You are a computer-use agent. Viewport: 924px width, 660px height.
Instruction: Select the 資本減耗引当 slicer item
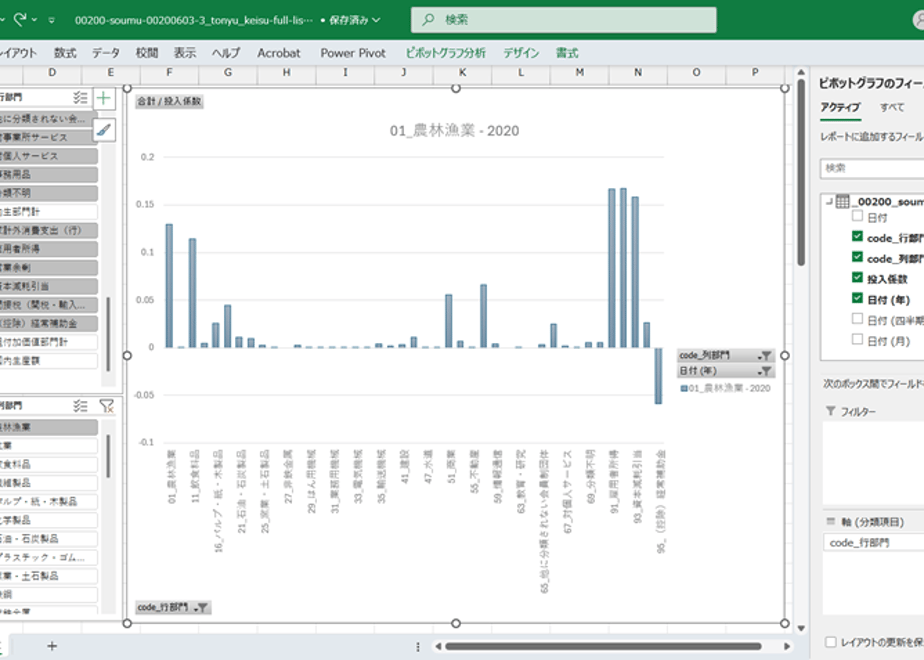[x=48, y=286]
